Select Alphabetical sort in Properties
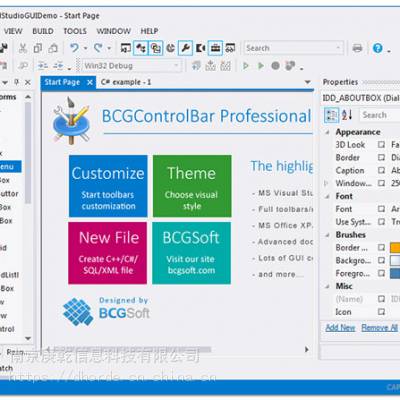 (347, 115)
